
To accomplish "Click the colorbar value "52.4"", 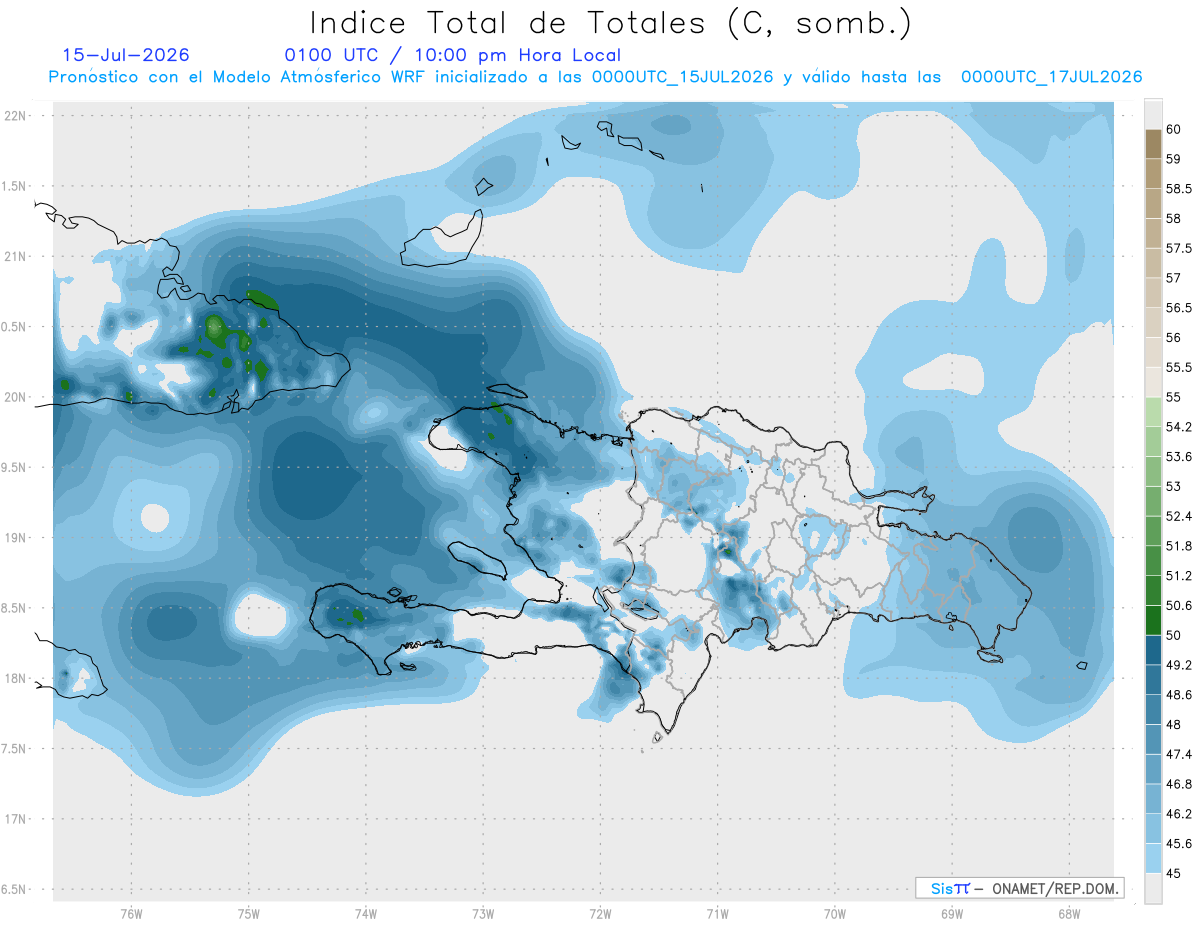I will click(x=1178, y=516).
